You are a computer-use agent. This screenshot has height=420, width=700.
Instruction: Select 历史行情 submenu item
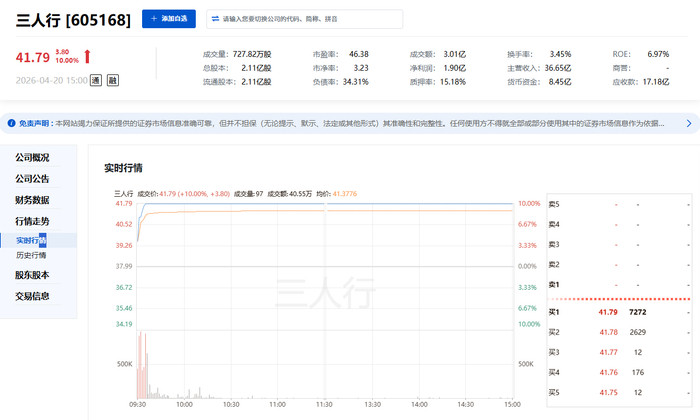point(31,255)
